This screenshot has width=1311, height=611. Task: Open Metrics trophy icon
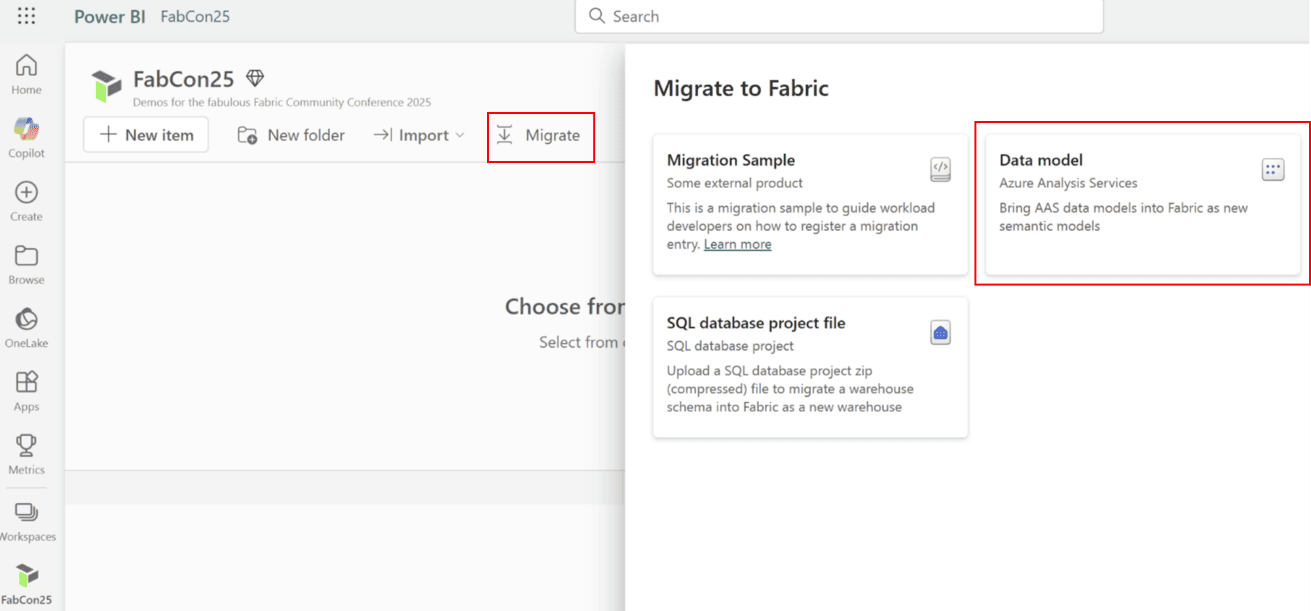point(27,454)
